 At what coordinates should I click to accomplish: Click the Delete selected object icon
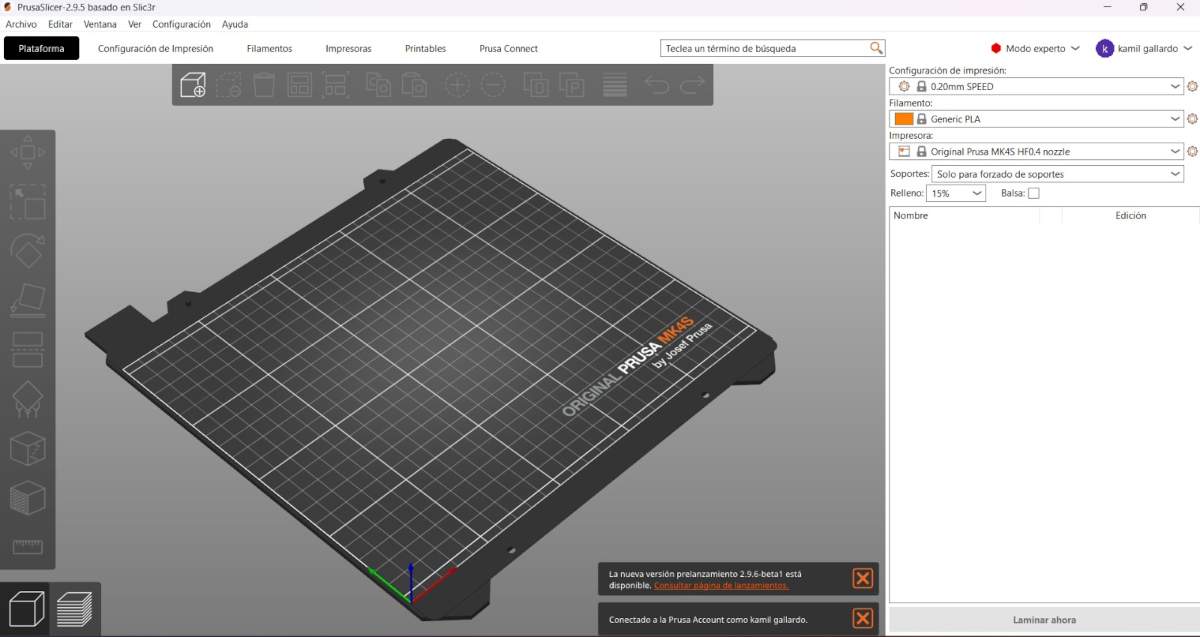pyautogui.click(x=229, y=85)
